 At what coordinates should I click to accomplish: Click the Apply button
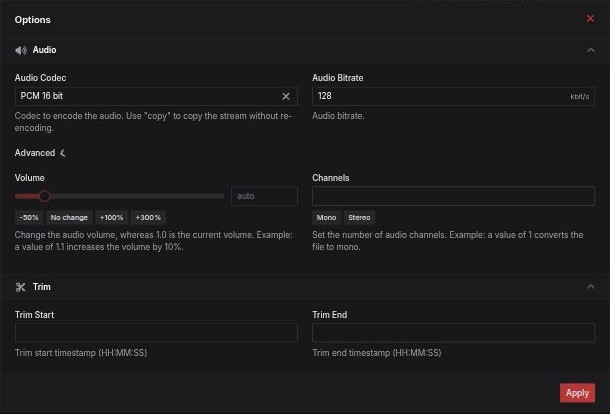[577, 393]
